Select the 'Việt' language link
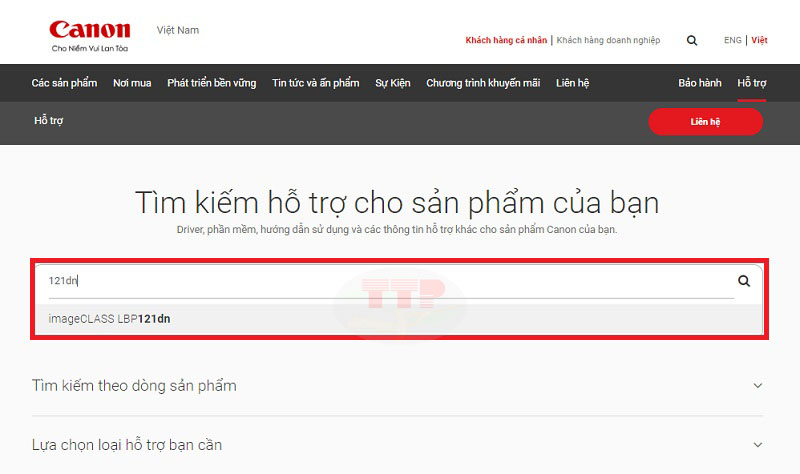 (759, 40)
